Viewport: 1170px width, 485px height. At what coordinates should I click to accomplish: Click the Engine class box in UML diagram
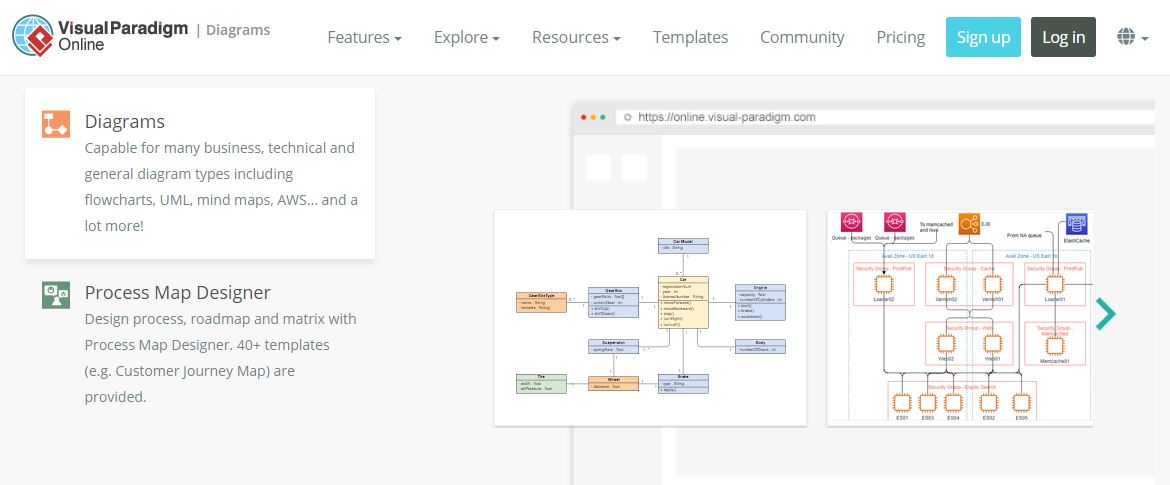(x=760, y=302)
